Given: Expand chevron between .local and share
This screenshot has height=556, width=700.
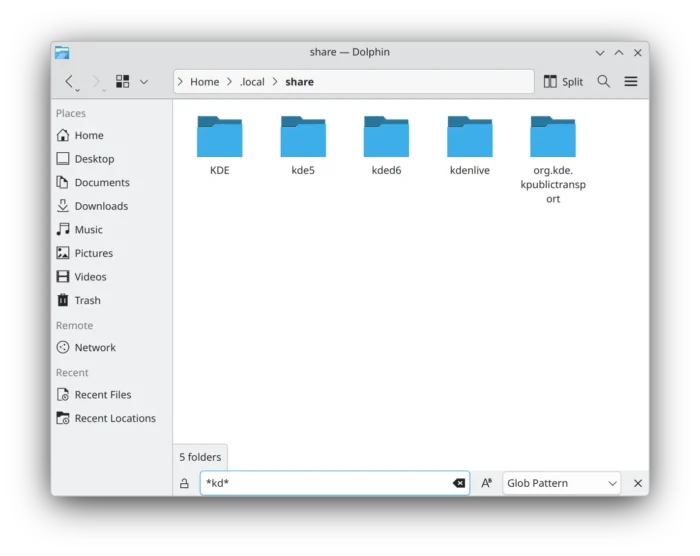Looking at the screenshot, I should coord(275,82).
